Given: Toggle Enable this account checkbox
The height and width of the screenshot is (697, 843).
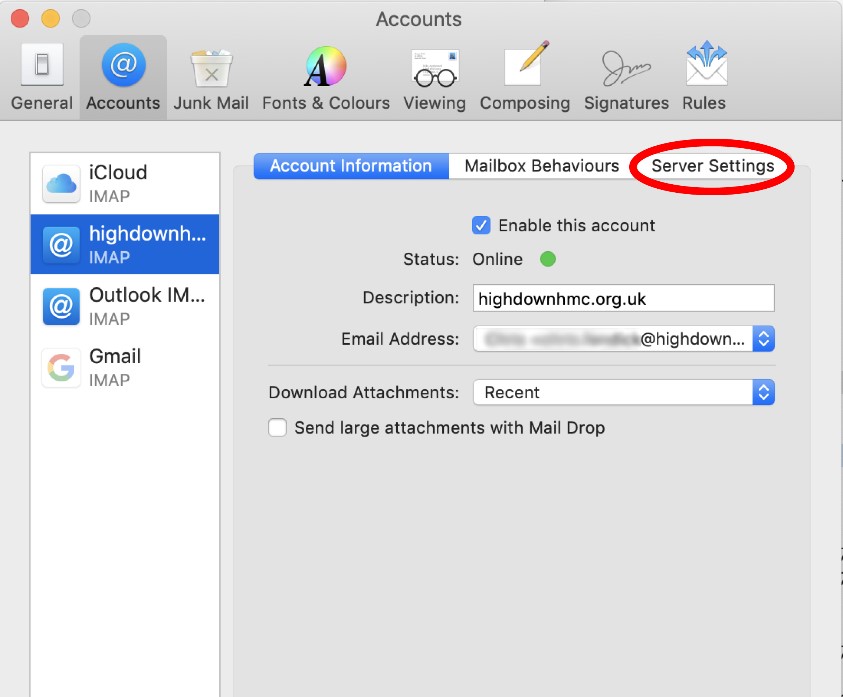Looking at the screenshot, I should 481,225.
